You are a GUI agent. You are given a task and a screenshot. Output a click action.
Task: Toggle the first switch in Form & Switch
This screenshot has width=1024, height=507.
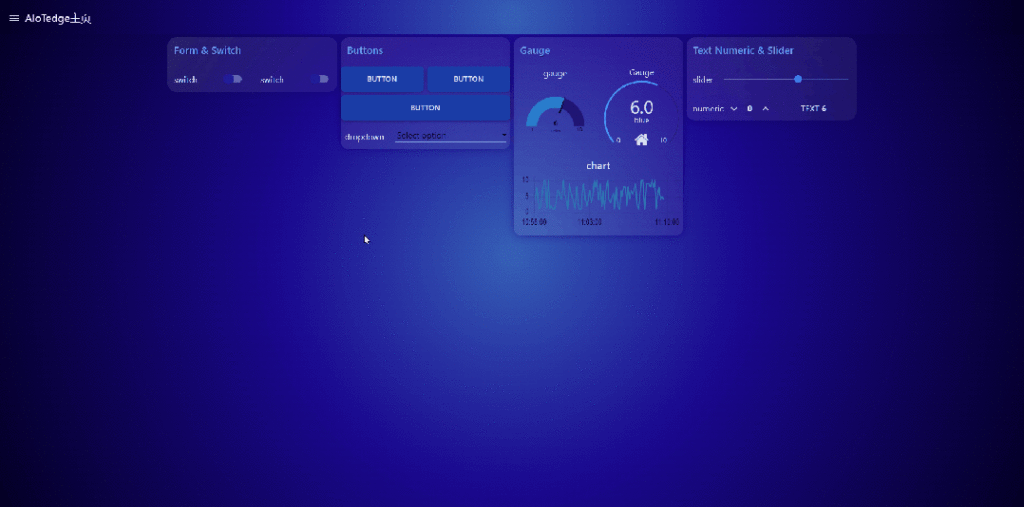[x=235, y=79]
